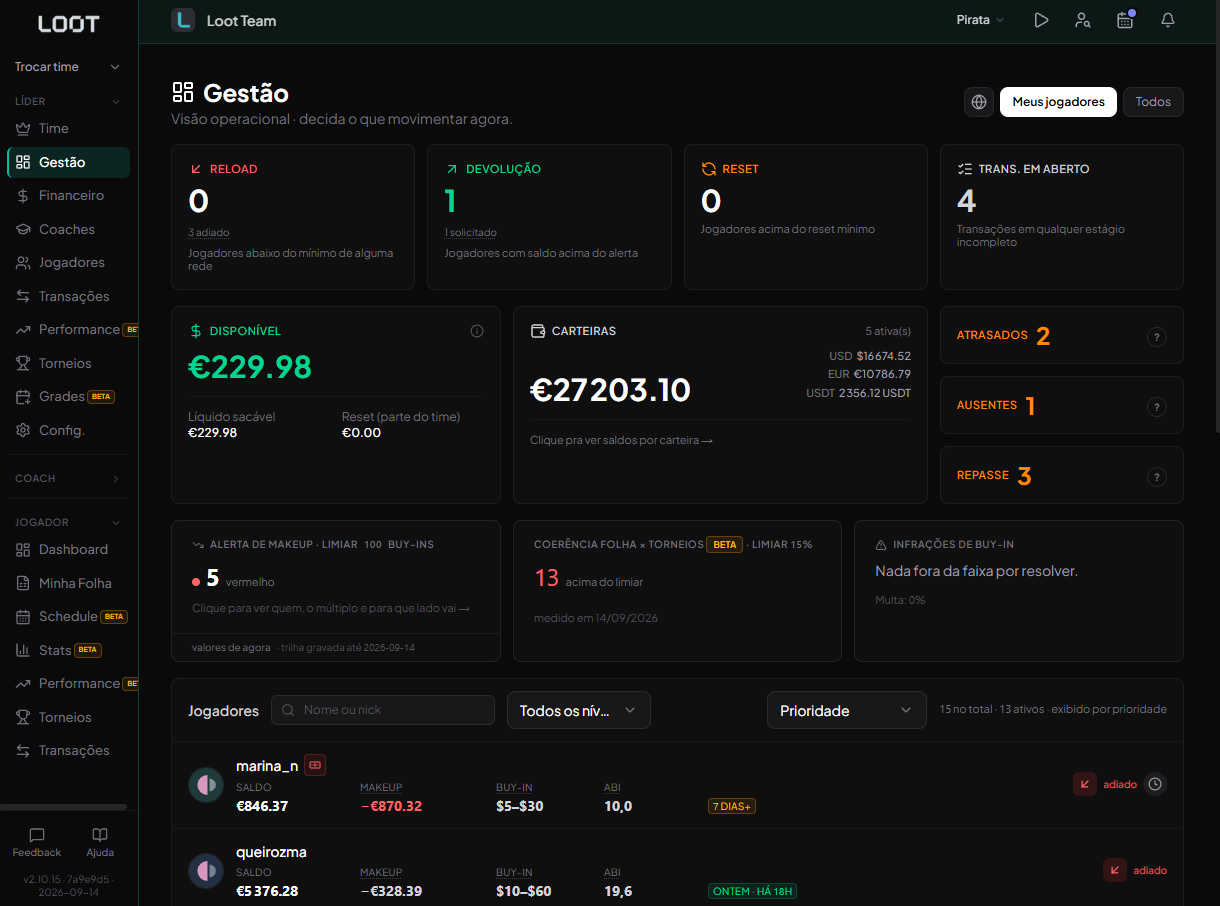Open Transações under Jogador section

pos(68,750)
